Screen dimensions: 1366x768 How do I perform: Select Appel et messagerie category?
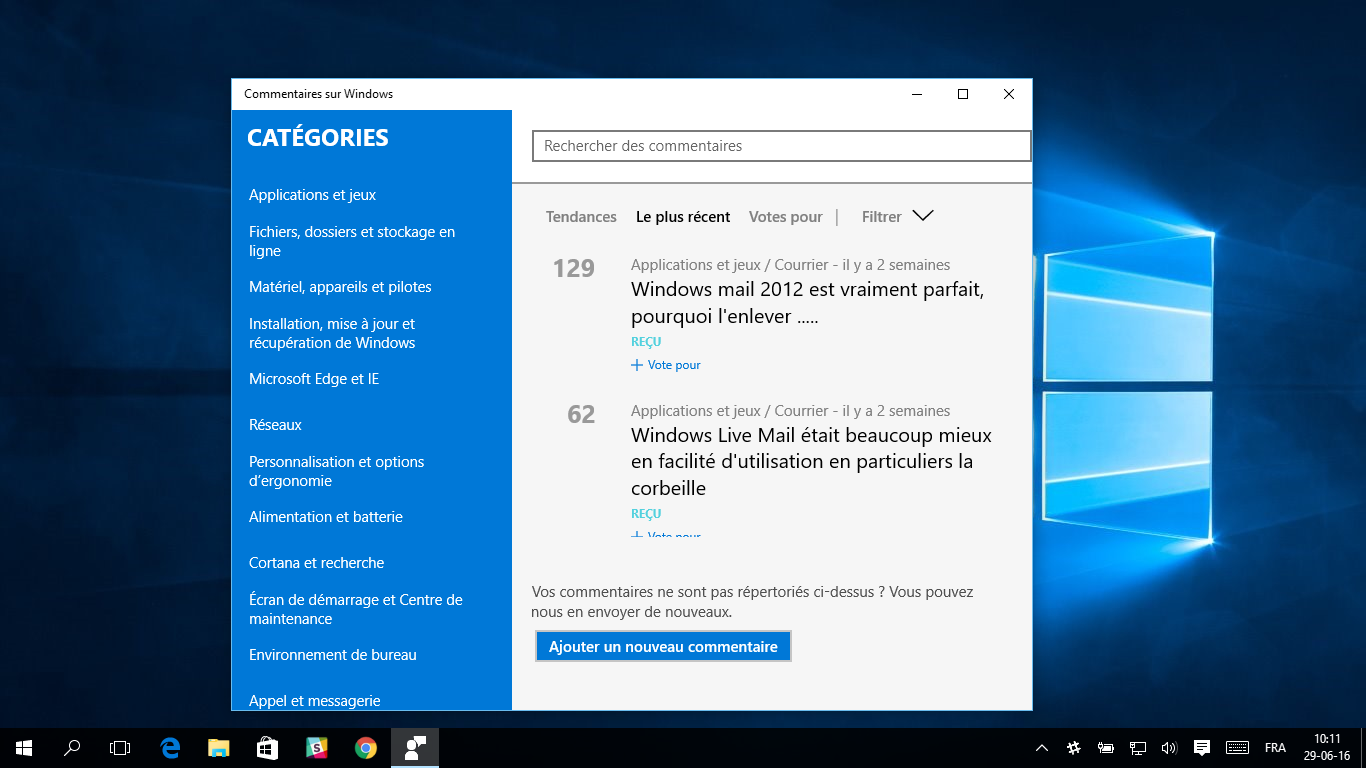[315, 701]
